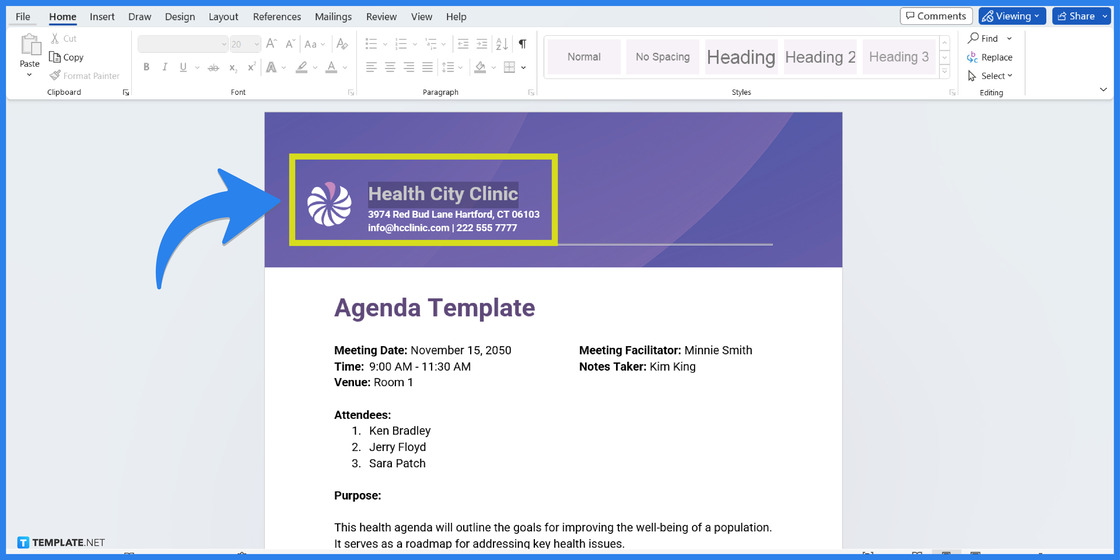Open highlight color dropdown arrow

pyautogui.click(x=314, y=68)
